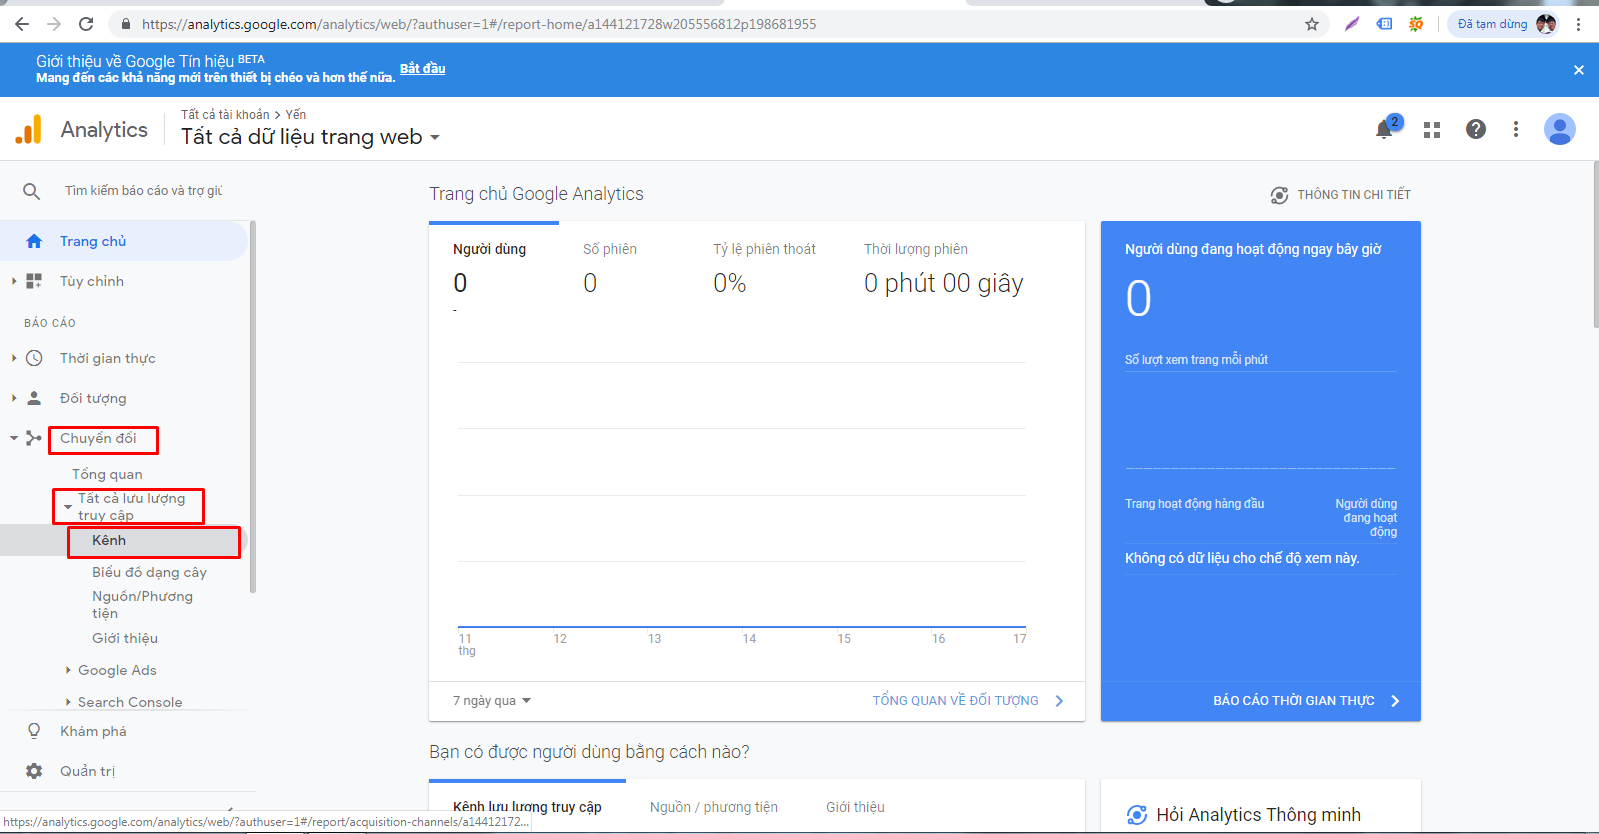Open the 'Tất cả dữ liệu trang web' view selector
The width and height of the screenshot is (1599, 834).
click(x=310, y=137)
